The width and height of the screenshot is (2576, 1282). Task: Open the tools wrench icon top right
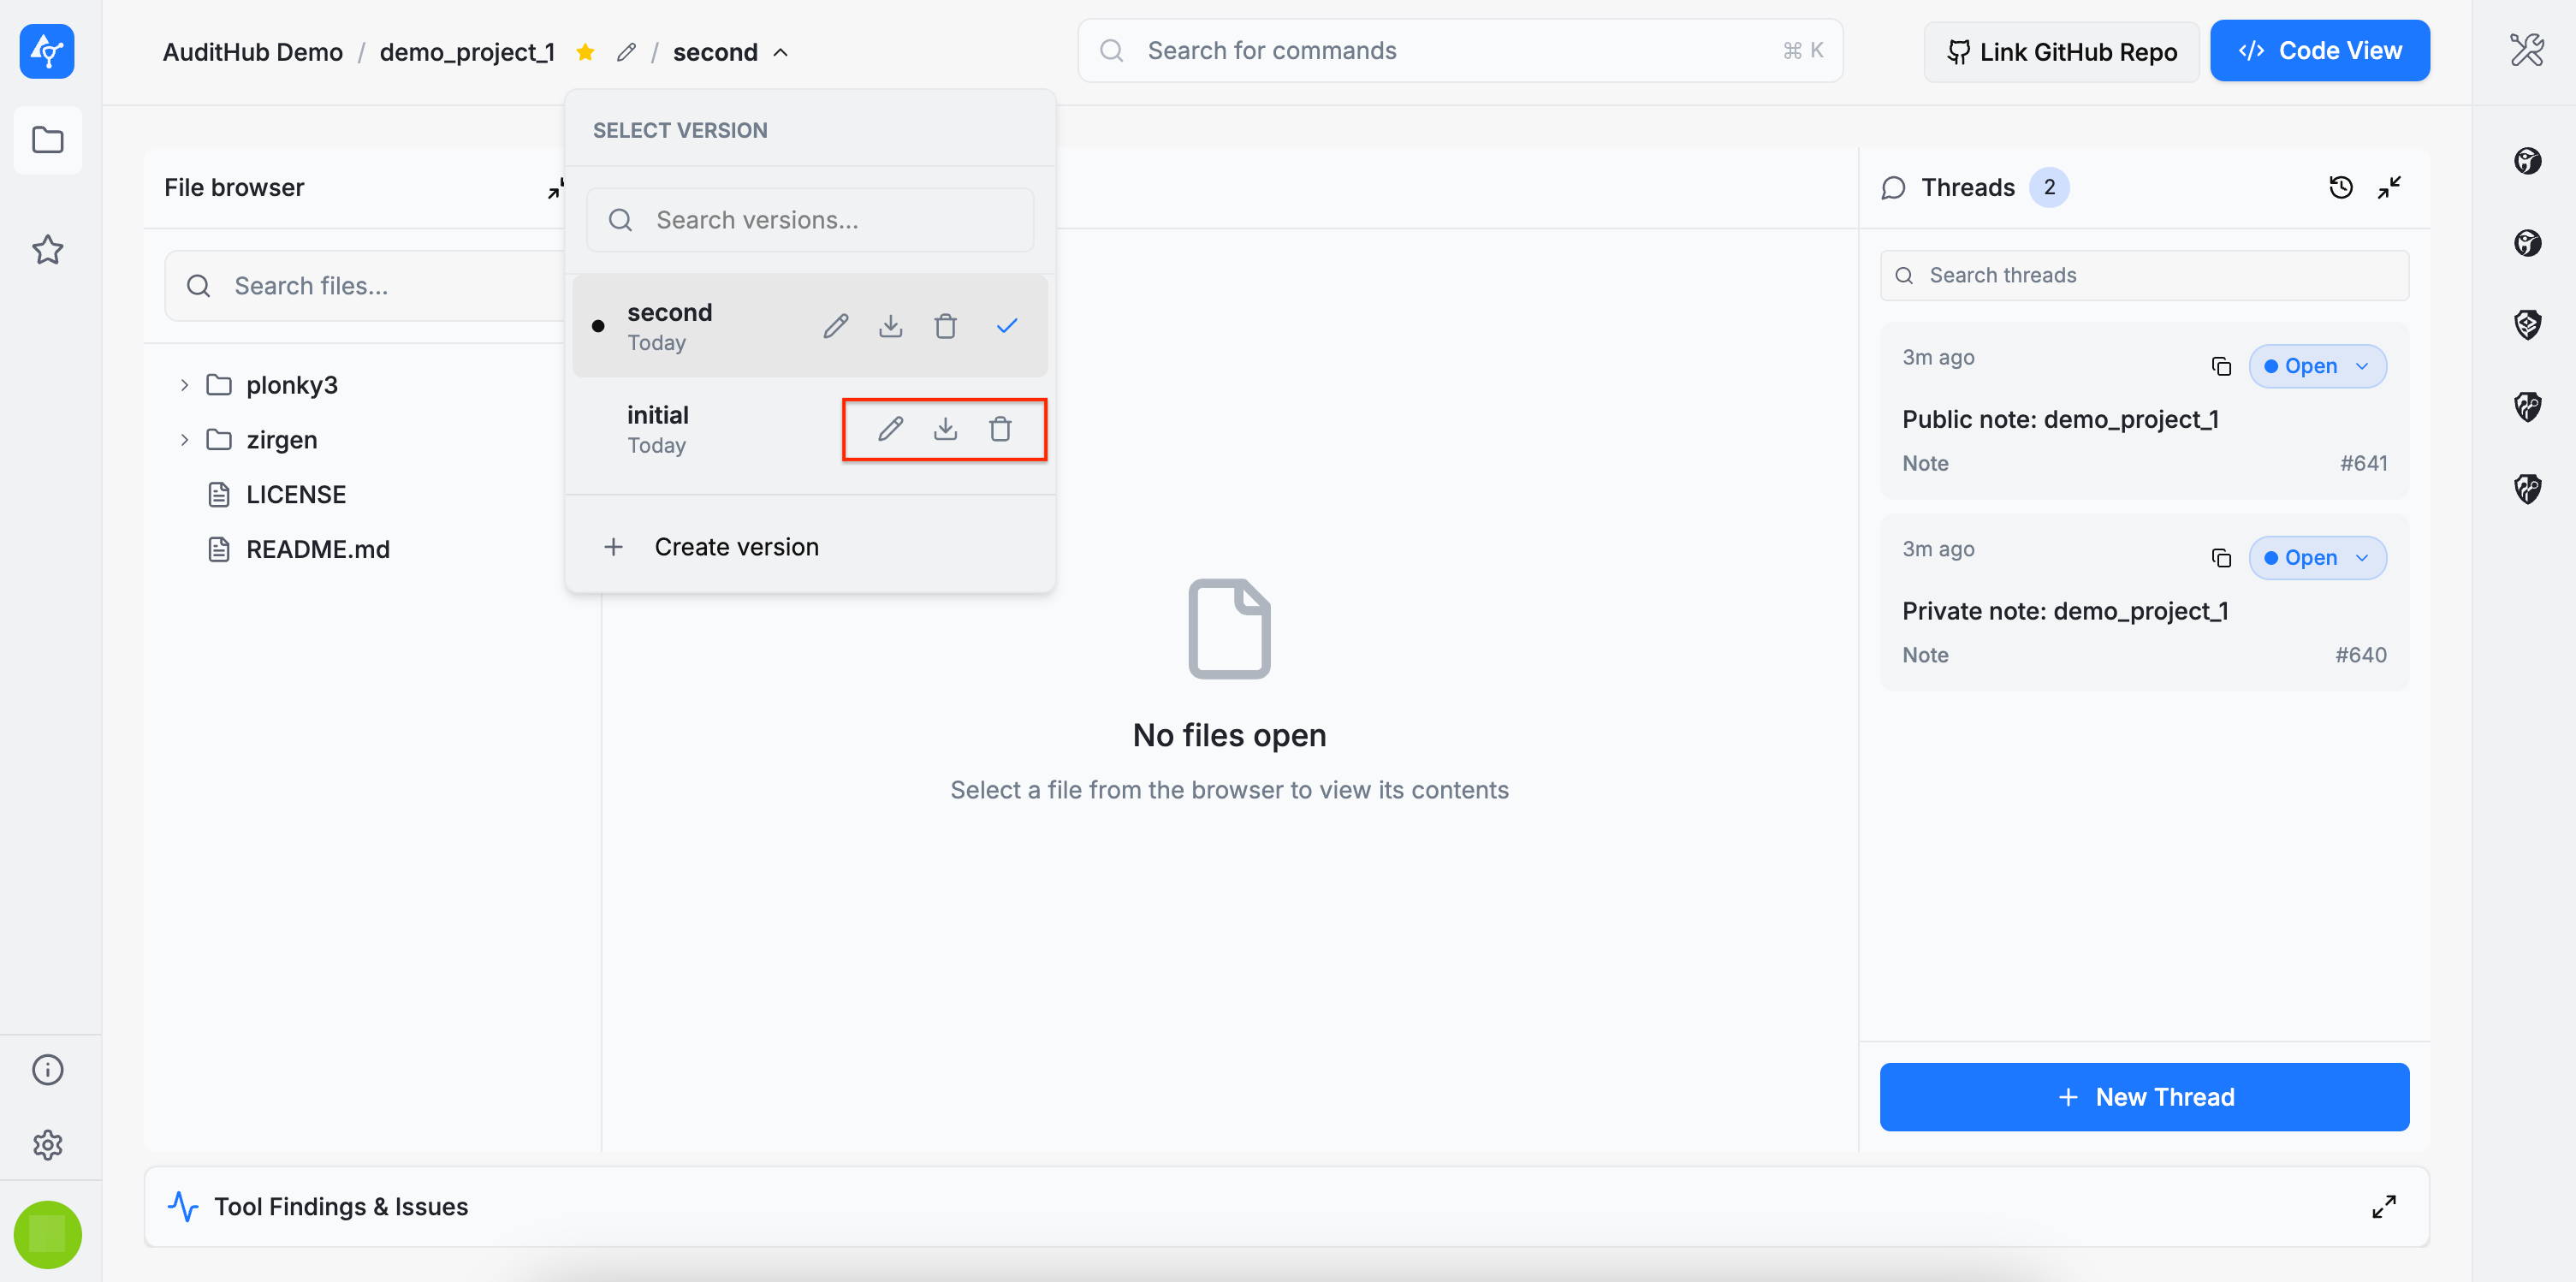click(x=2526, y=50)
